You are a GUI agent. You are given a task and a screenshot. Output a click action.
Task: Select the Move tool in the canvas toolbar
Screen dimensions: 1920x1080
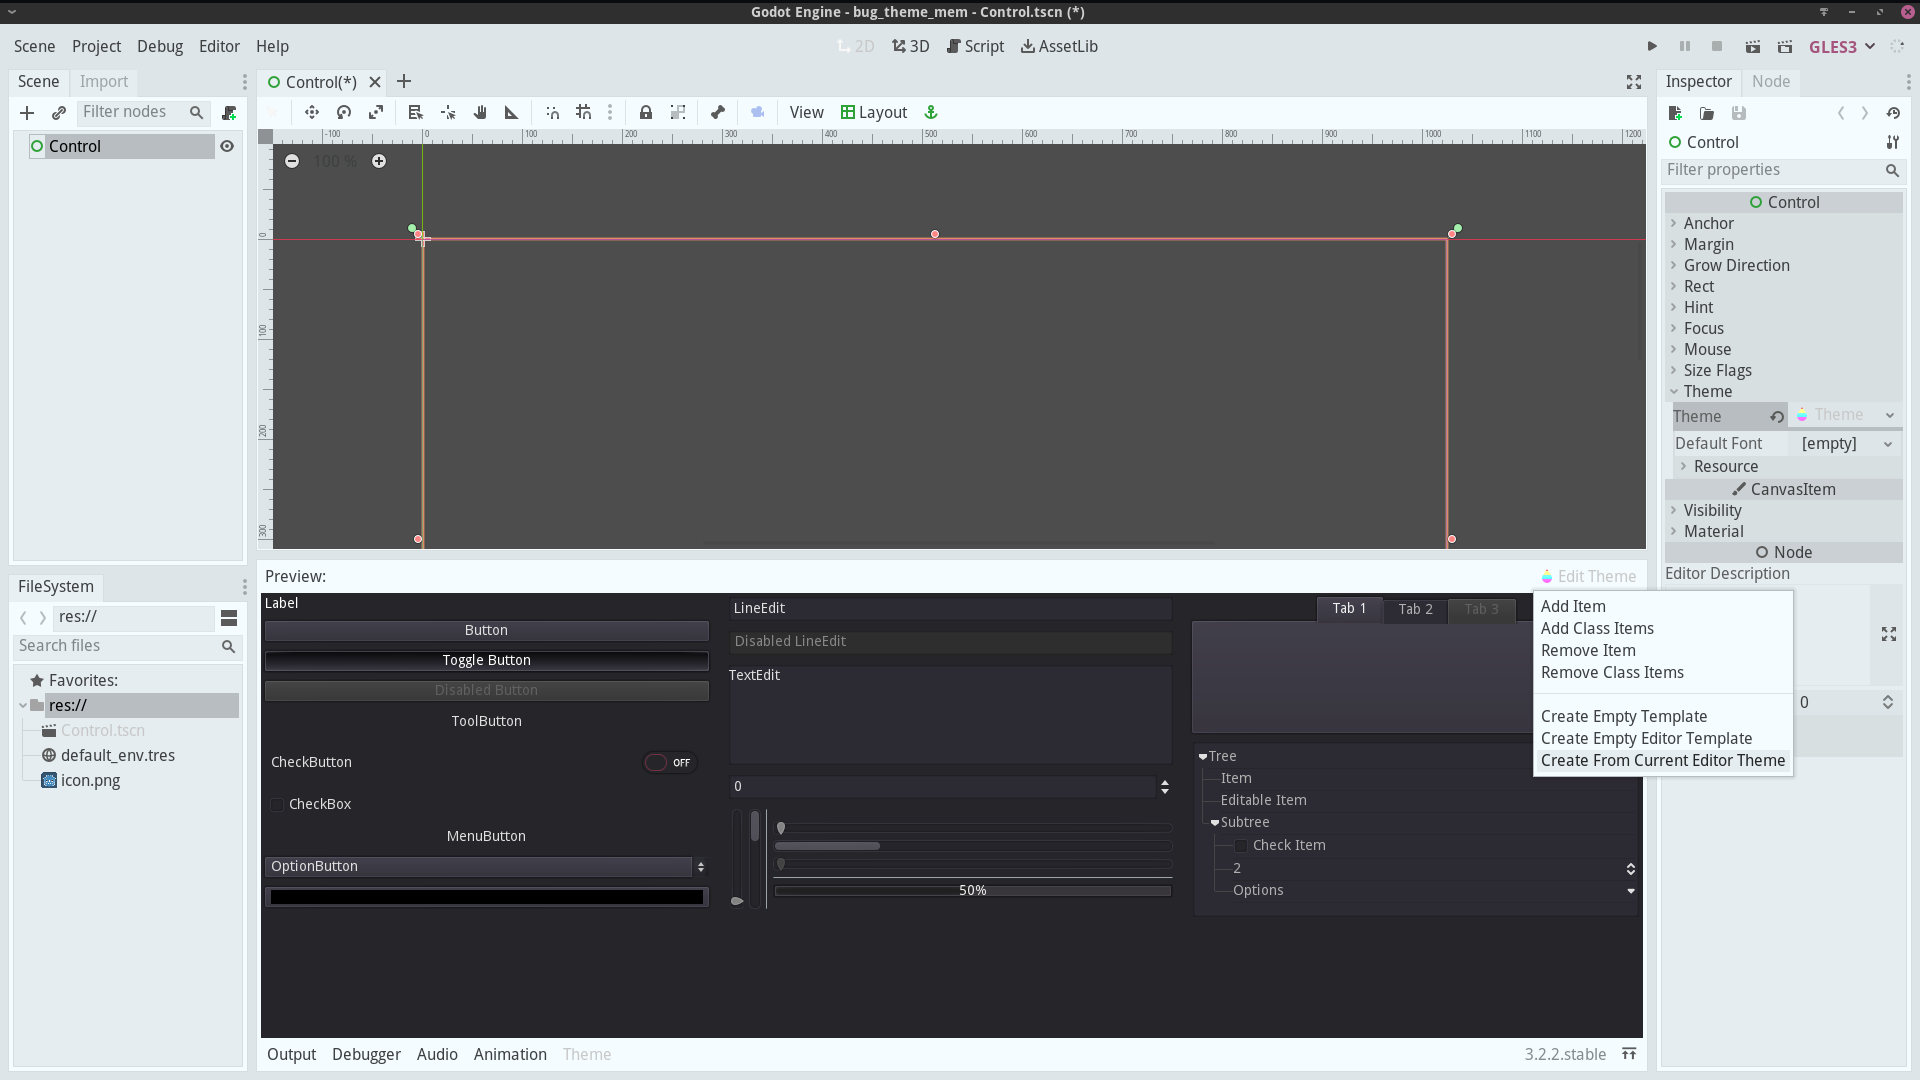(x=312, y=112)
